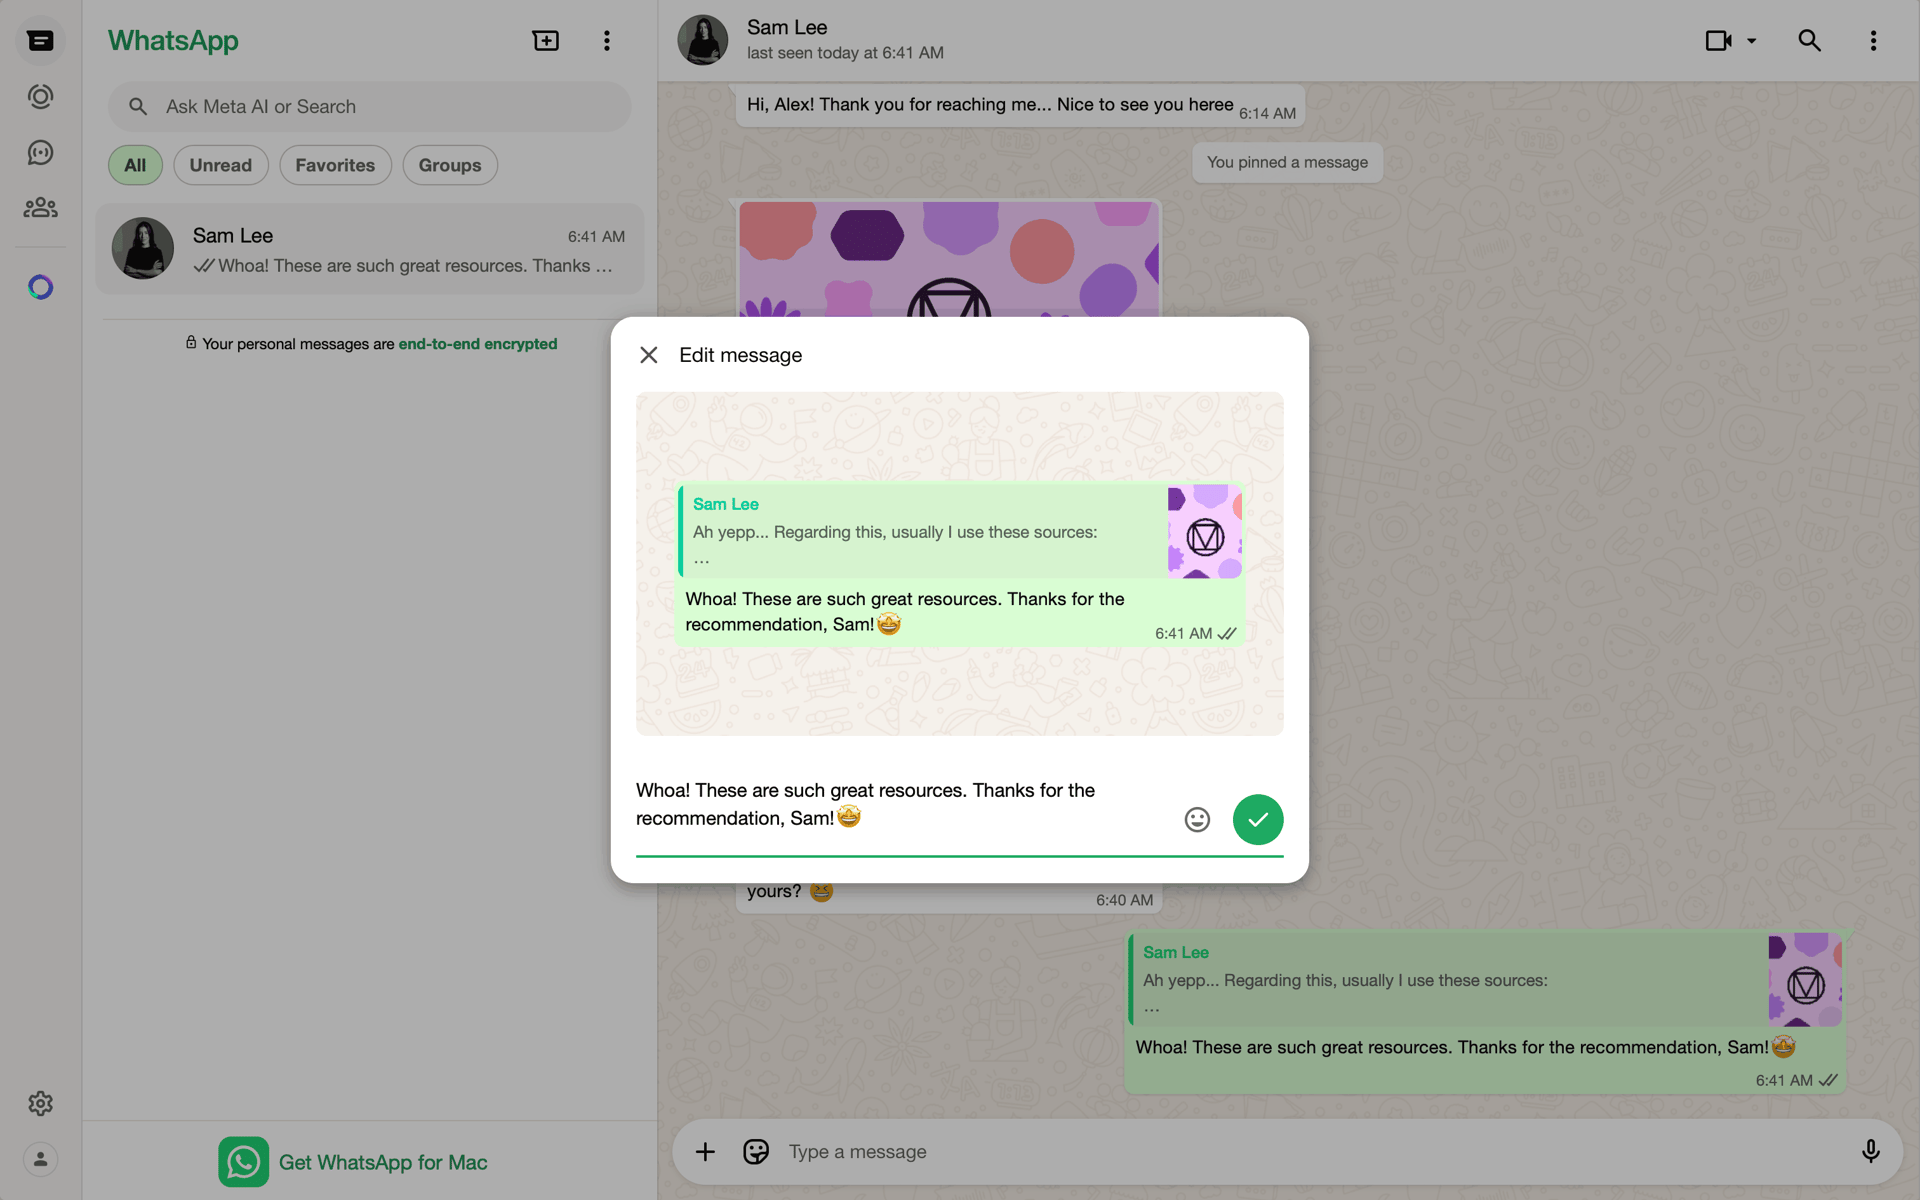Click the 'Edit message' dialog title
The width and height of the screenshot is (1920, 1200).
(740, 355)
